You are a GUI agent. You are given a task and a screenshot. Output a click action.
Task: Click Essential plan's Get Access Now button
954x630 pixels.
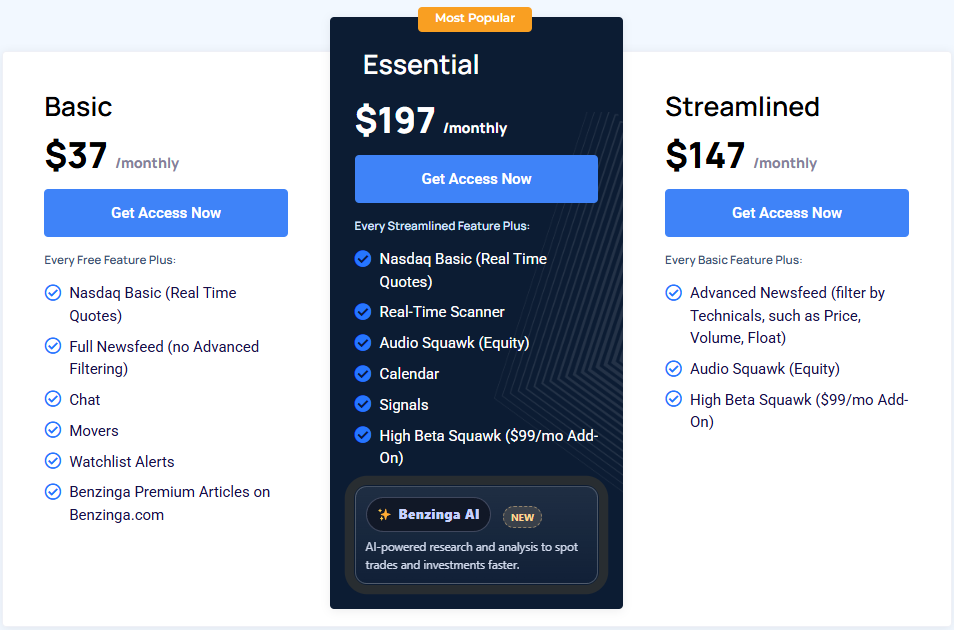pyautogui.click(x=476, y=179)
